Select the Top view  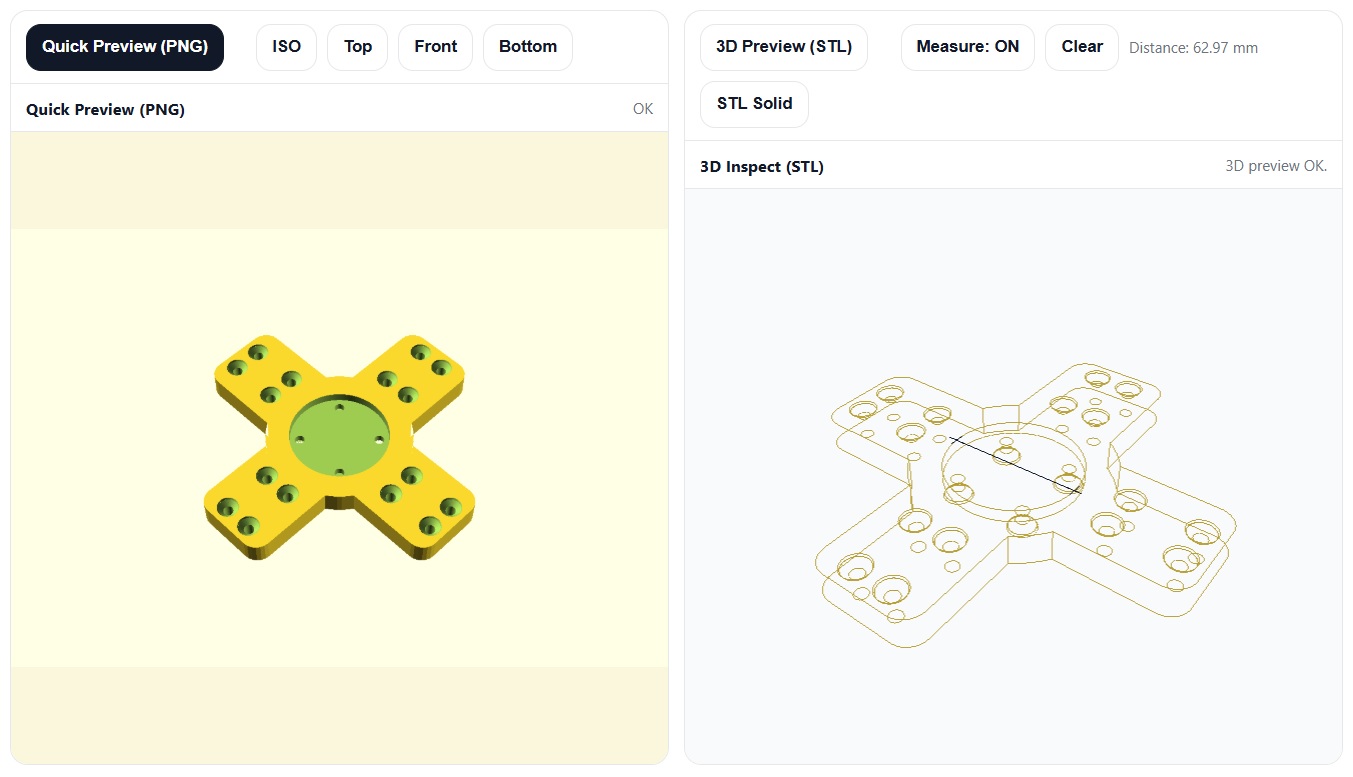coord(357,47)
